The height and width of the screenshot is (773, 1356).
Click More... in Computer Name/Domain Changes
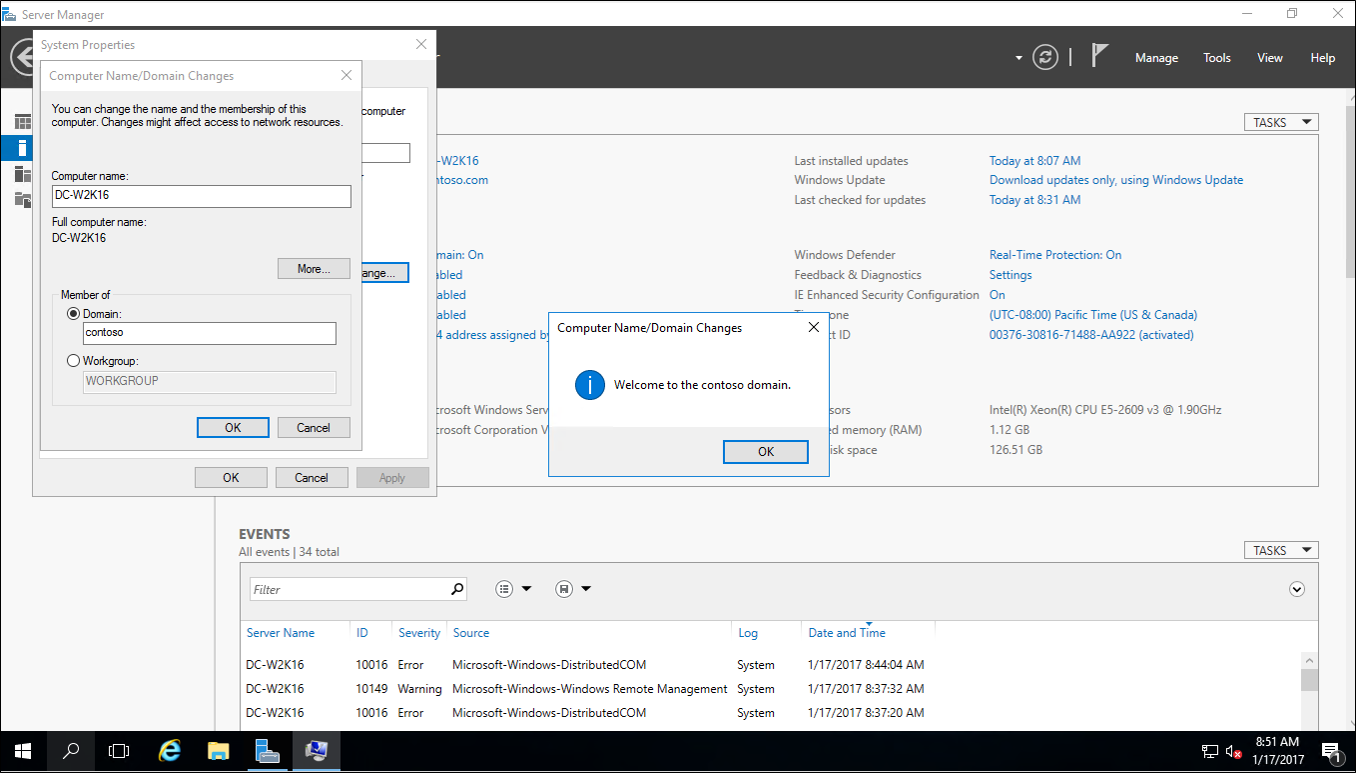[x=314, y=269]
